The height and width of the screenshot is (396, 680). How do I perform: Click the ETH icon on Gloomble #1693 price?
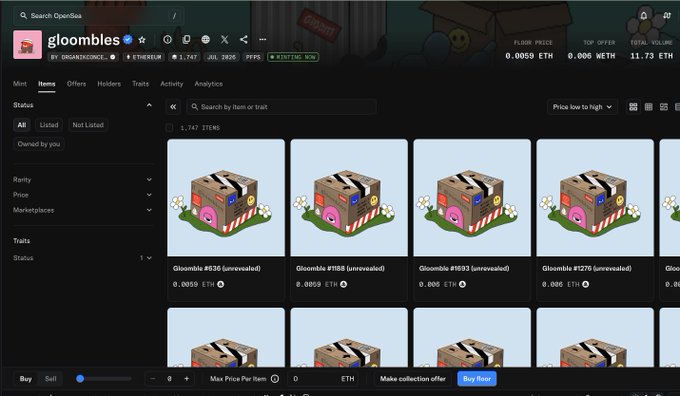point(462,284)
